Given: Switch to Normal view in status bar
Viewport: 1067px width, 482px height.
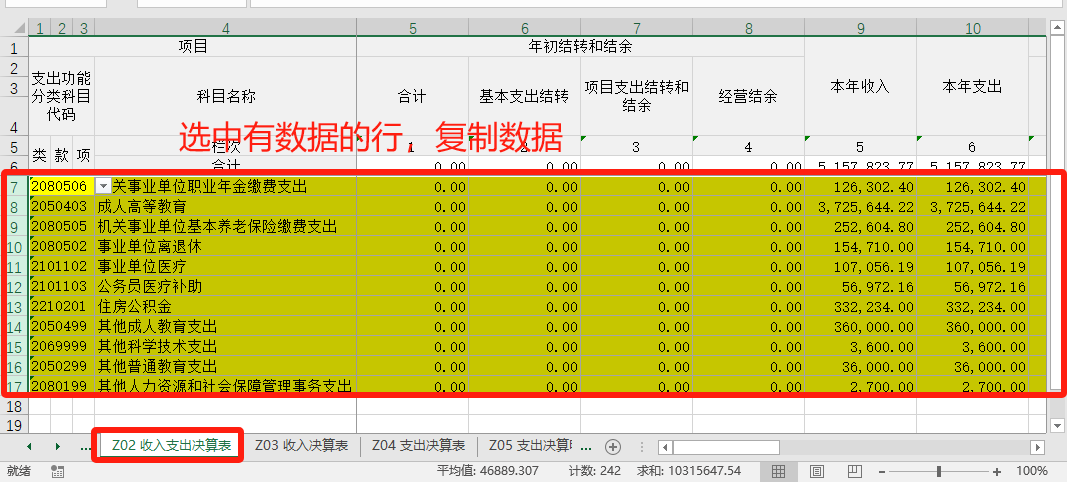Looking at the screenshot, I should [x=778, y=471].
